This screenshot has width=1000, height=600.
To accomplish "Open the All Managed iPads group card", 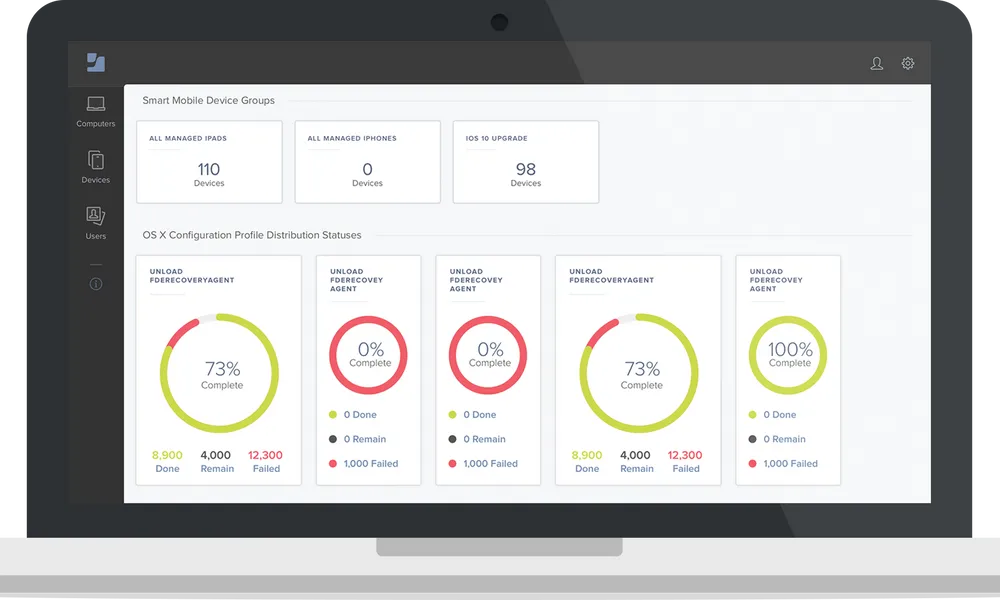I will pos(209,162).
